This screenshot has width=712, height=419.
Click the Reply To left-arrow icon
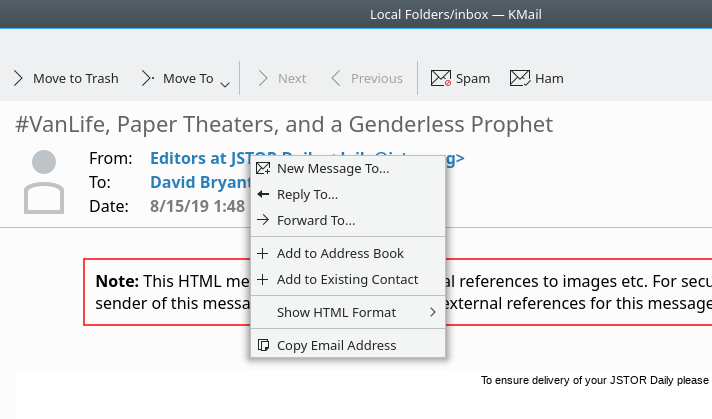pos(263,194)
